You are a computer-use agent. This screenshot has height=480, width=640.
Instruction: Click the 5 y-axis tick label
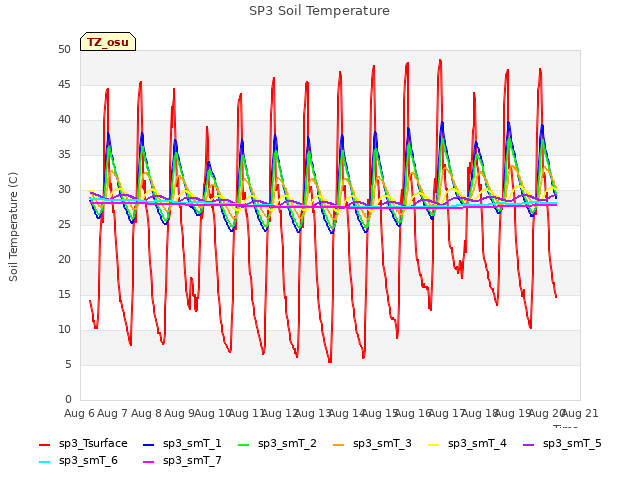[x=68, y=364]
